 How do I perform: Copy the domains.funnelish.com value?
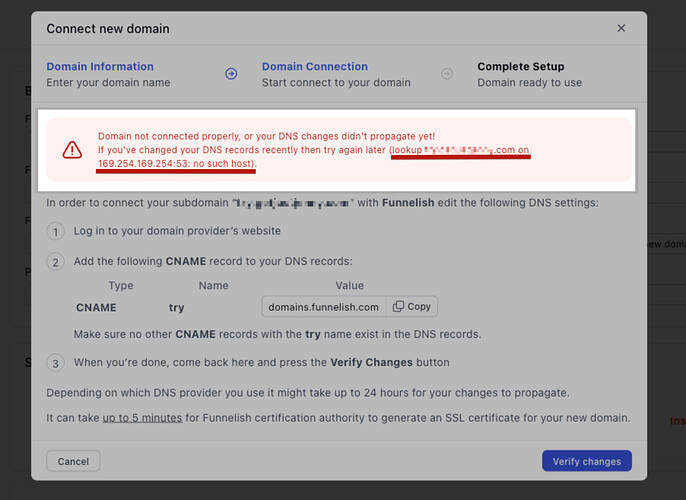pyautogui.click(x=412, y=307)
